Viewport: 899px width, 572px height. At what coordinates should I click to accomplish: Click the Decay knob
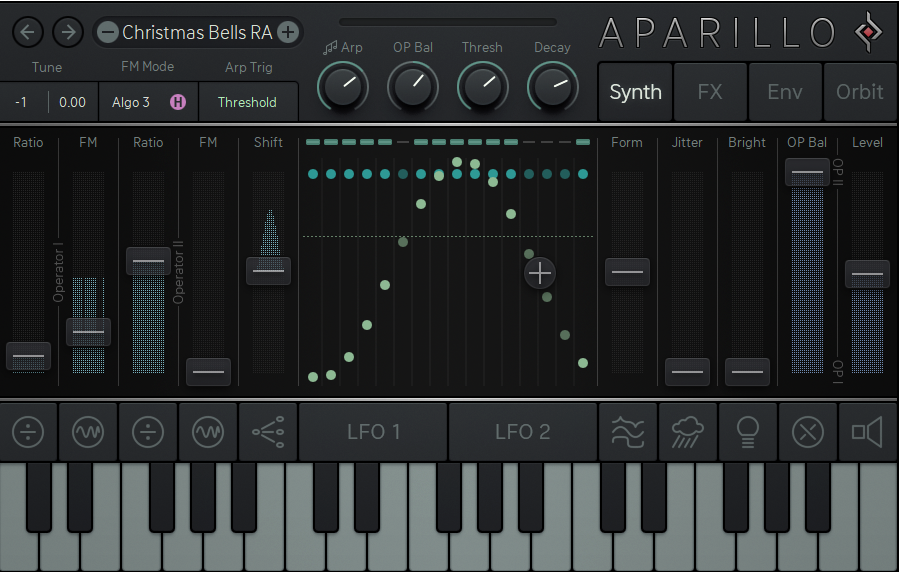pyautogui.click(x=553, y=87)
